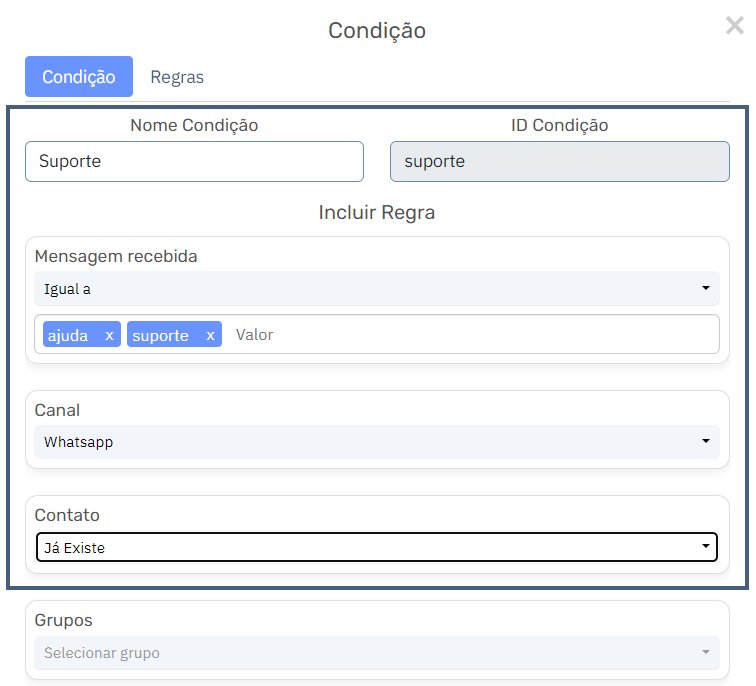Click the arrow on Grupos select
The image size is (756, 686).
706,652
